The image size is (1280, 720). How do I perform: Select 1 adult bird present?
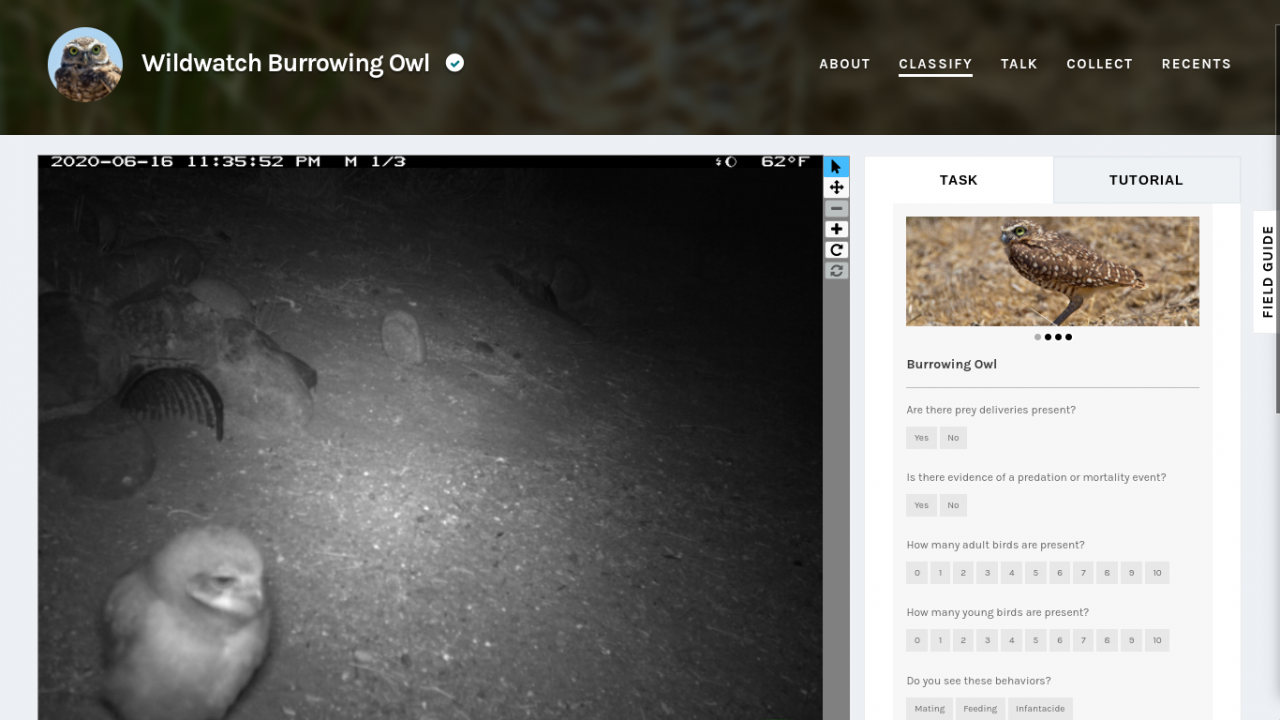point(940,573)
